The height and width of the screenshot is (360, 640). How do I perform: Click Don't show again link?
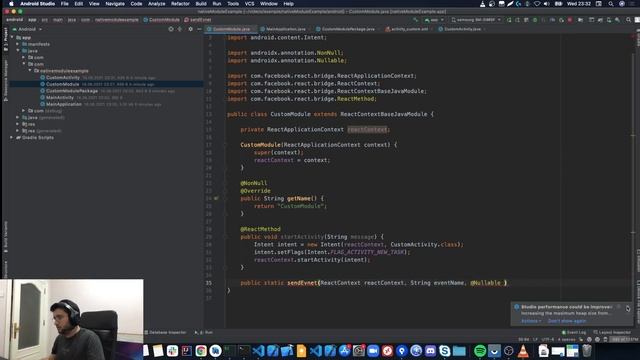pos(567,321)
